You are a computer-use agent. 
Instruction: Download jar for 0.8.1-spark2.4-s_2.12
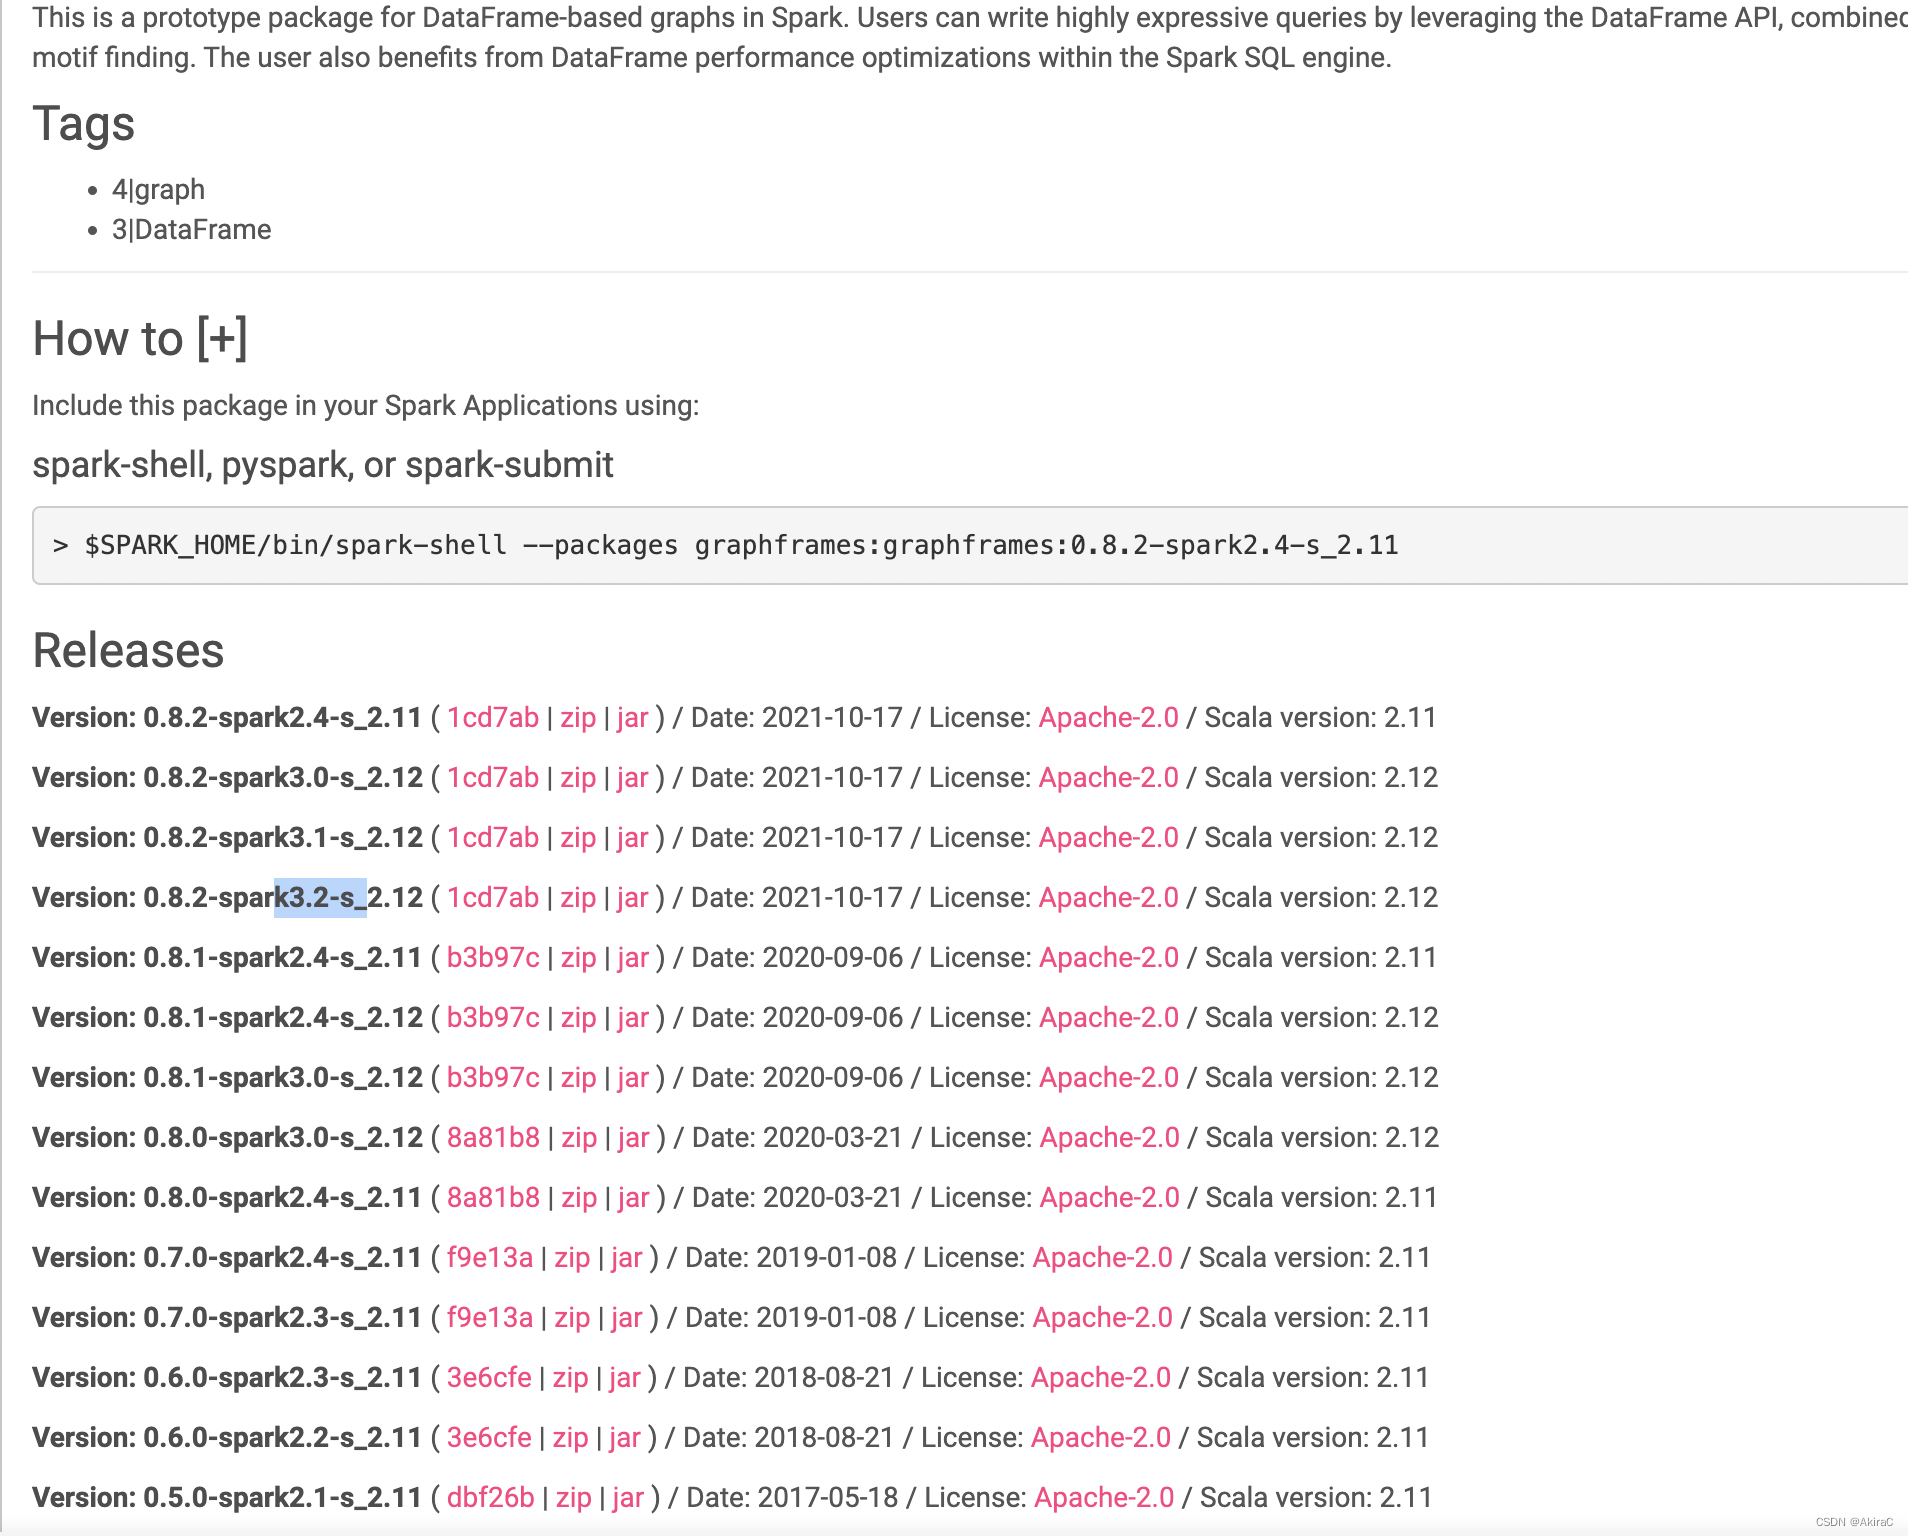[x=634, y=1018]
